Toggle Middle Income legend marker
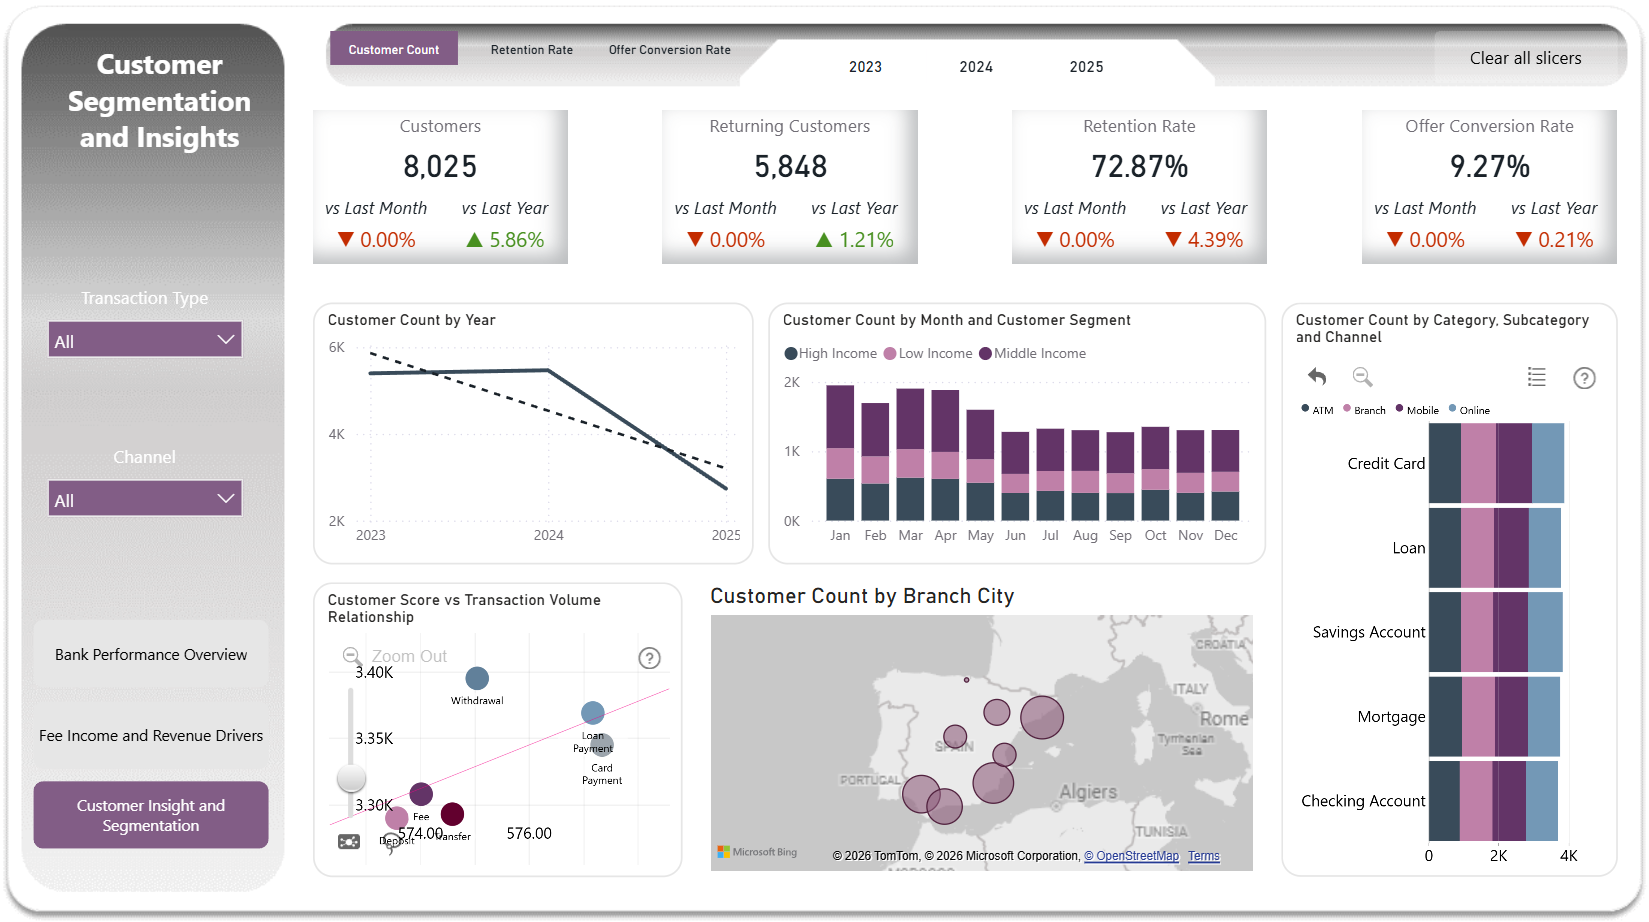 coord(985,353)
